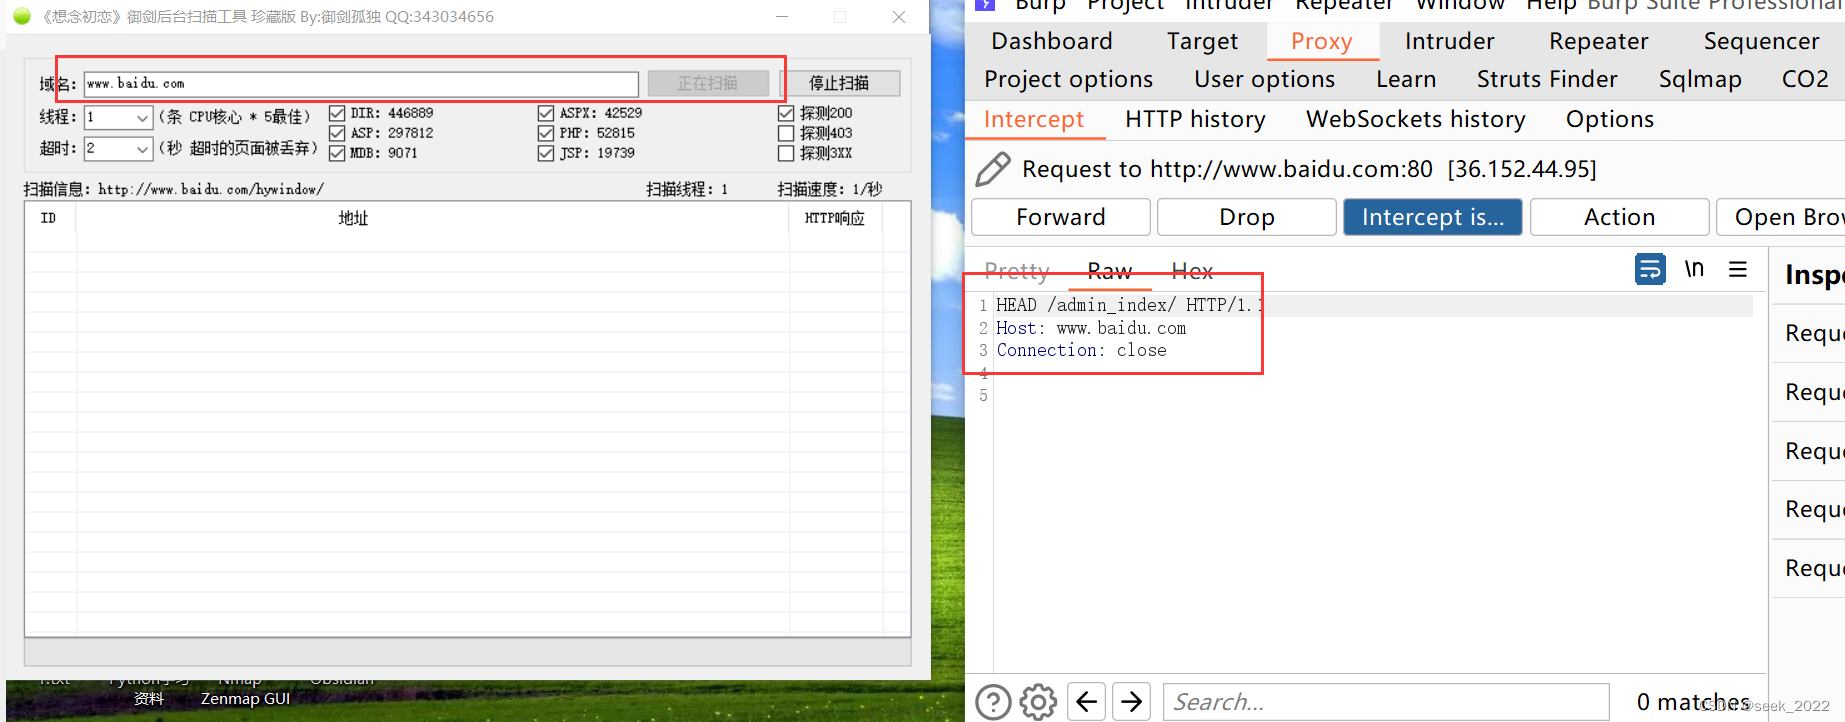Screen dimensions: 1845x722
Task: Click 停止扫描 to stop scanning
Action: [839, 83]
